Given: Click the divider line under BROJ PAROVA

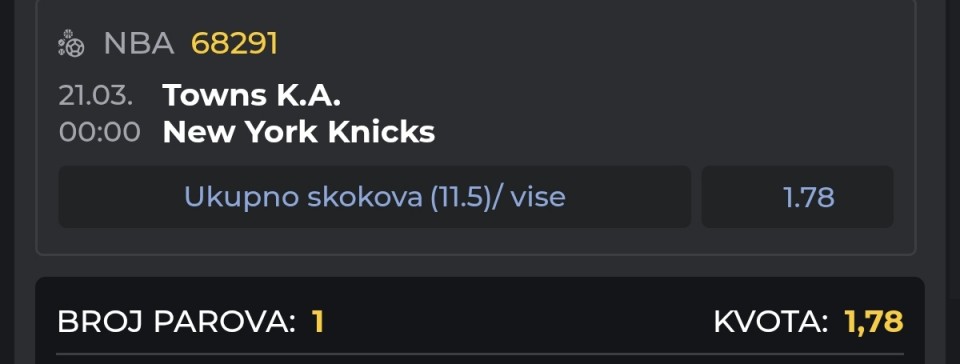Looking at the screenshot, I should click(x=480, y=354).
